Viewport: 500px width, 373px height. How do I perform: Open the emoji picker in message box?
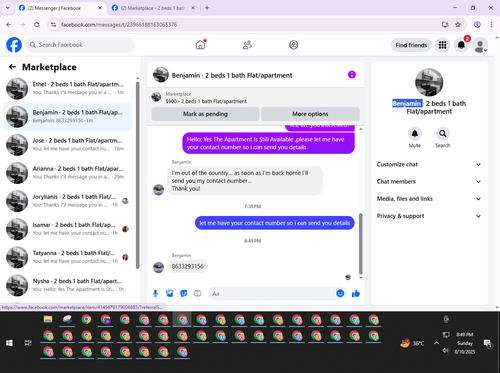click(x=340, y=293)
